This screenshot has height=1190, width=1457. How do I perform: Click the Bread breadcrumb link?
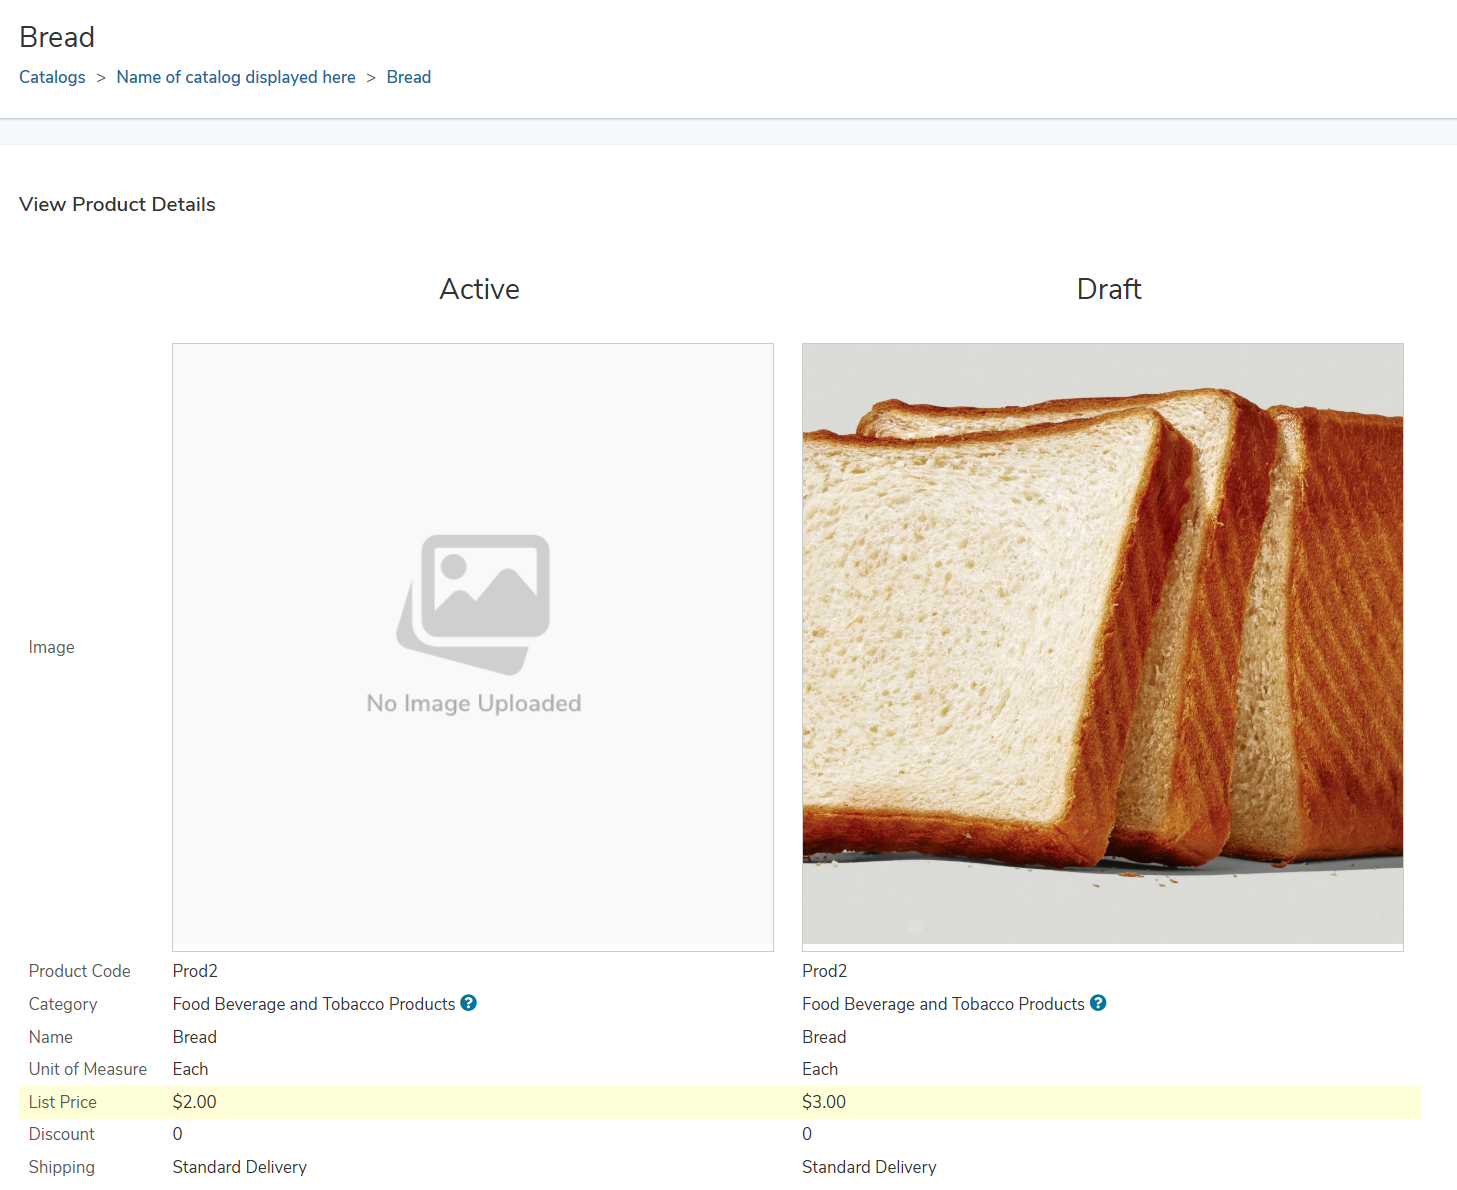pyautogui.click(x=409, y=77)
